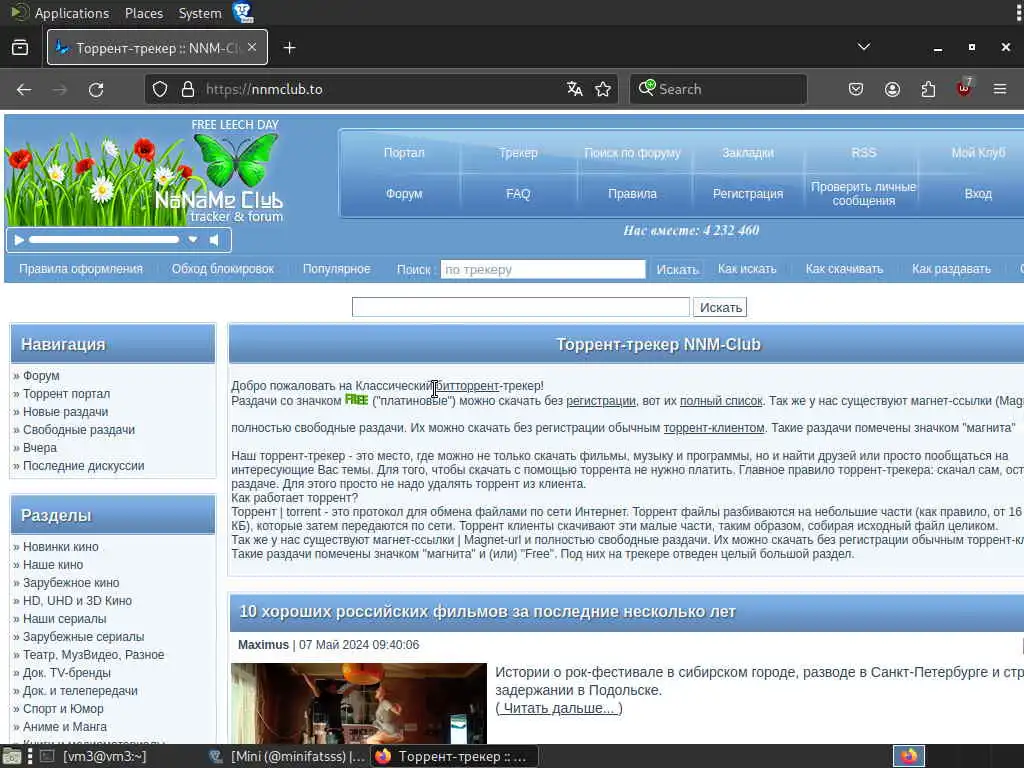Click the site security padlock icon
The width and height of the screenshot is (1024, 768).
coord(188,89)
